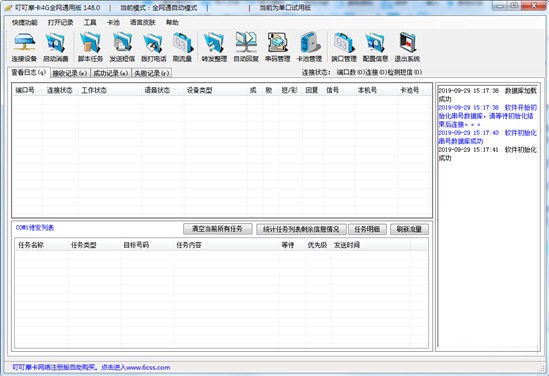Click the 刷流量 toolbar icon

tap(182, 47)
